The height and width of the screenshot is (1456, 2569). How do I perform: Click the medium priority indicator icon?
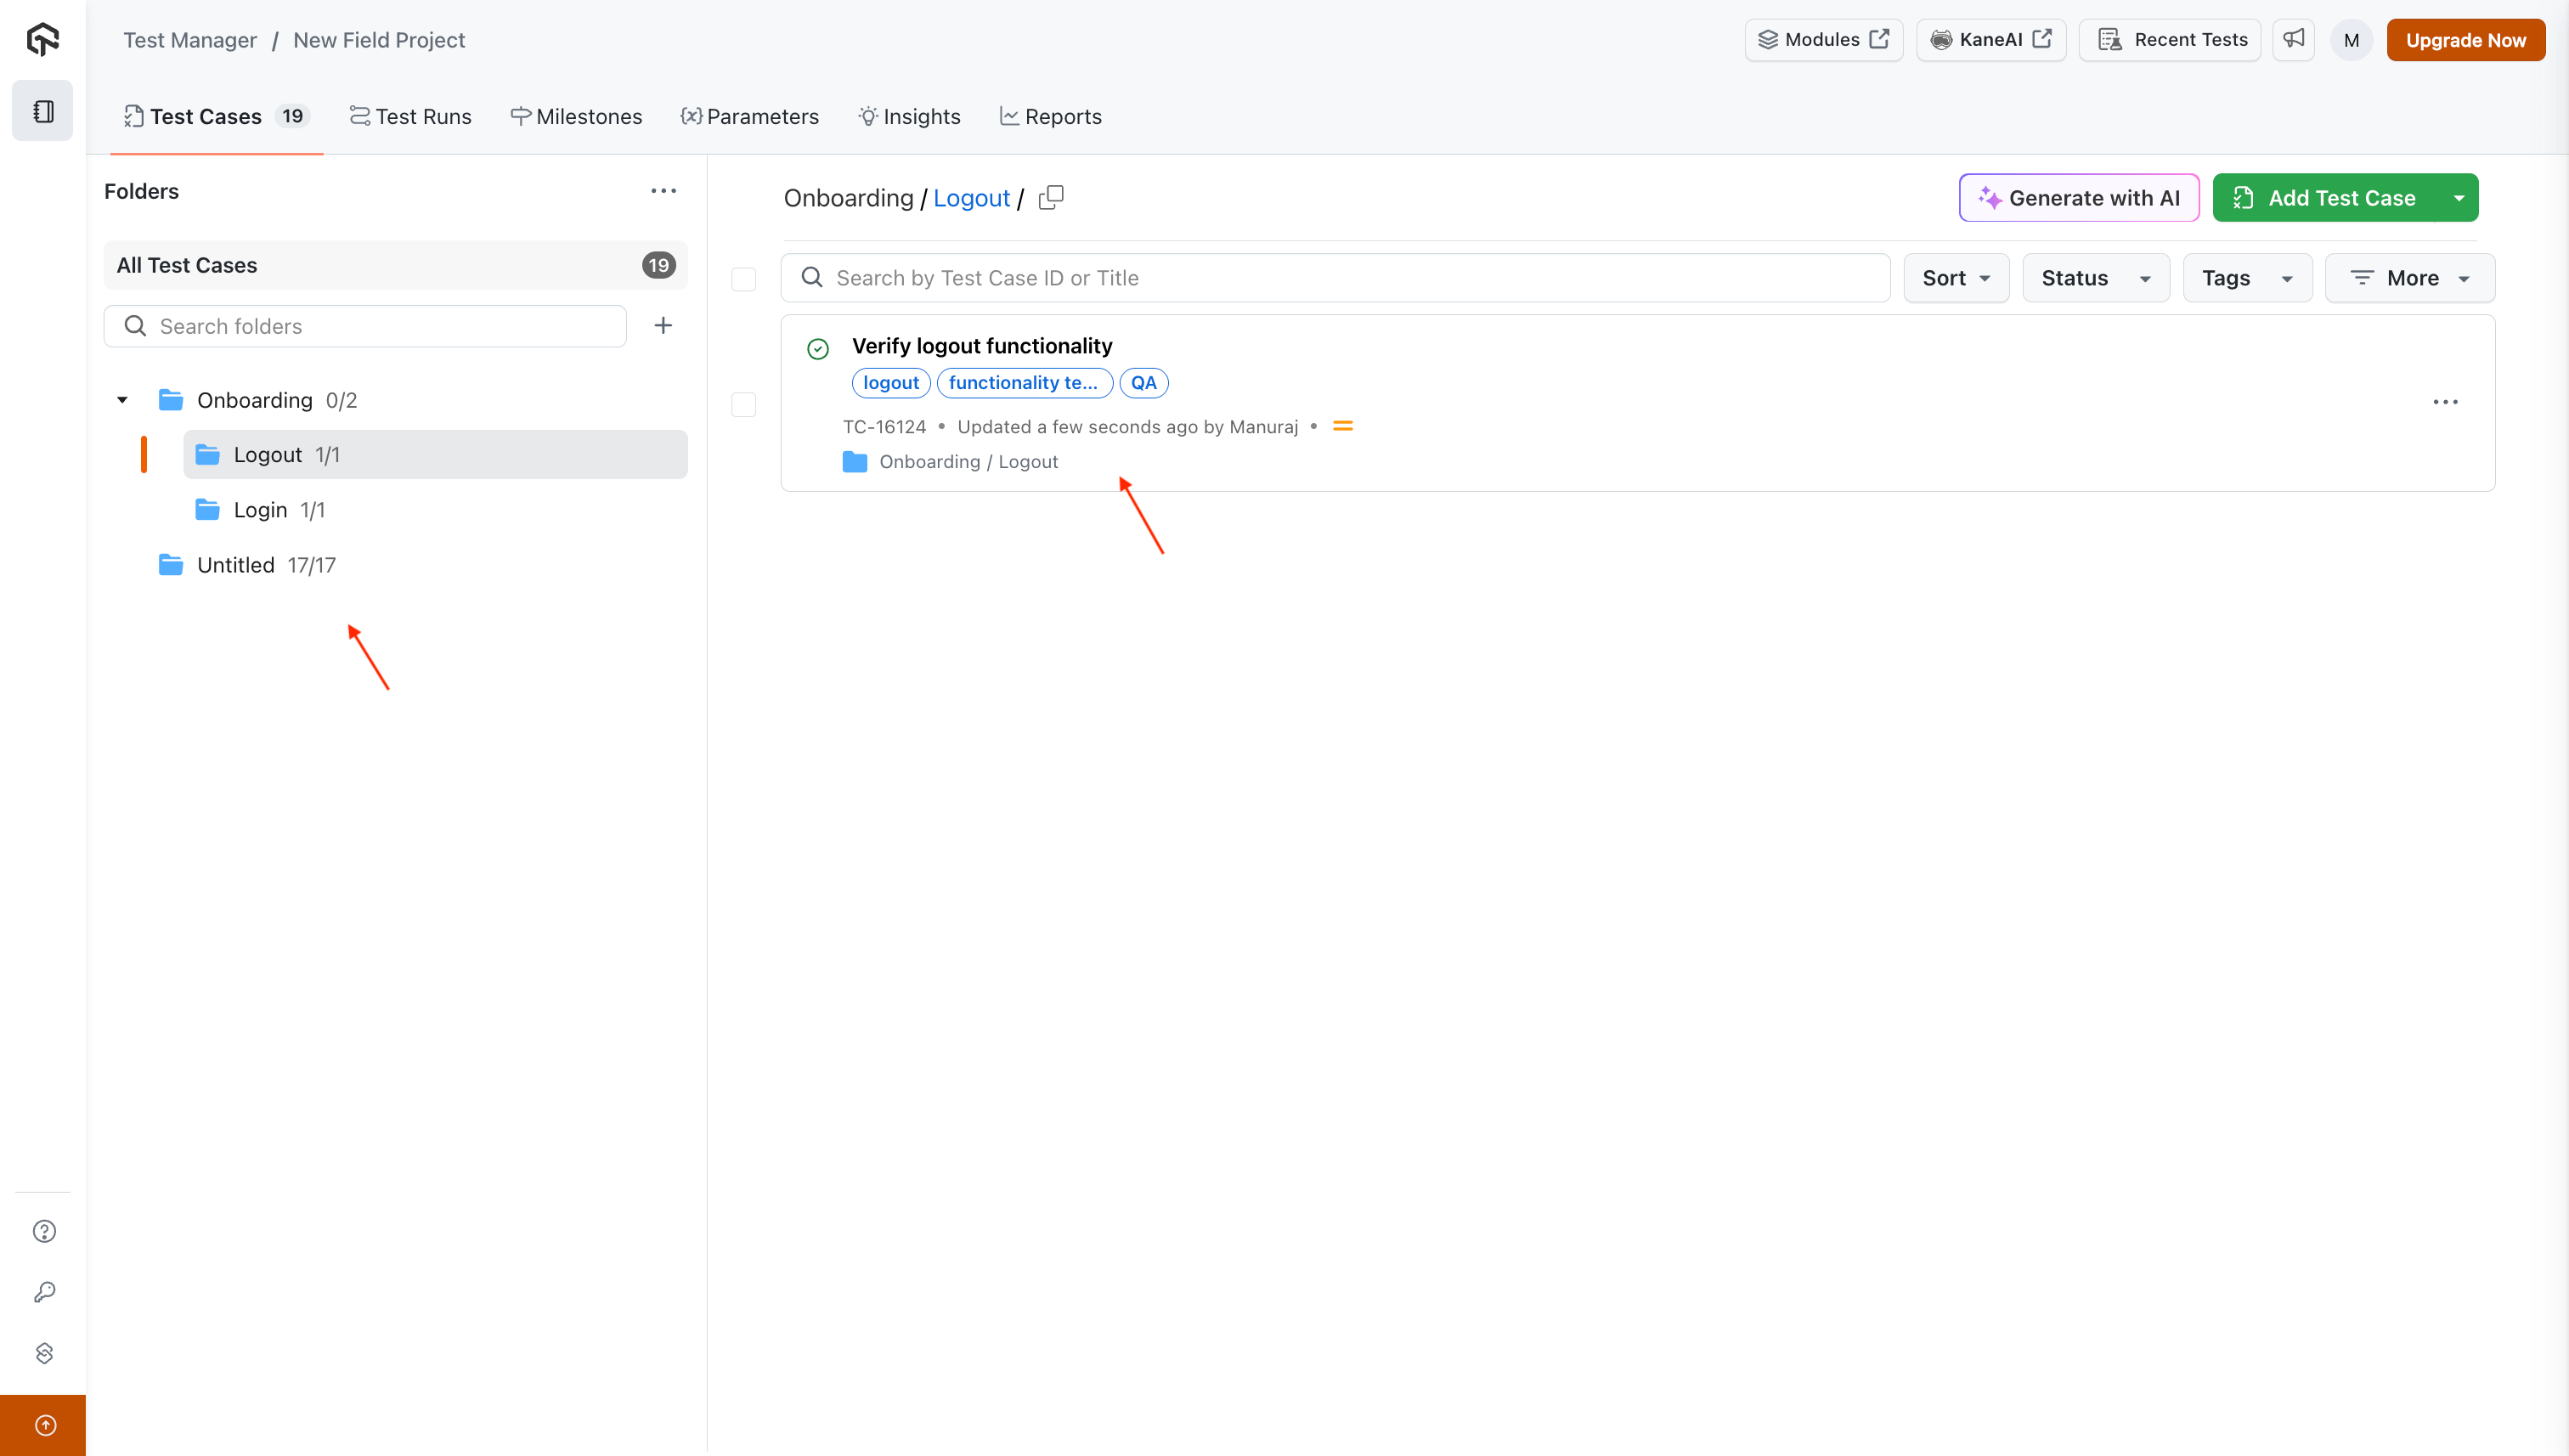click(x=1343, y=427)
